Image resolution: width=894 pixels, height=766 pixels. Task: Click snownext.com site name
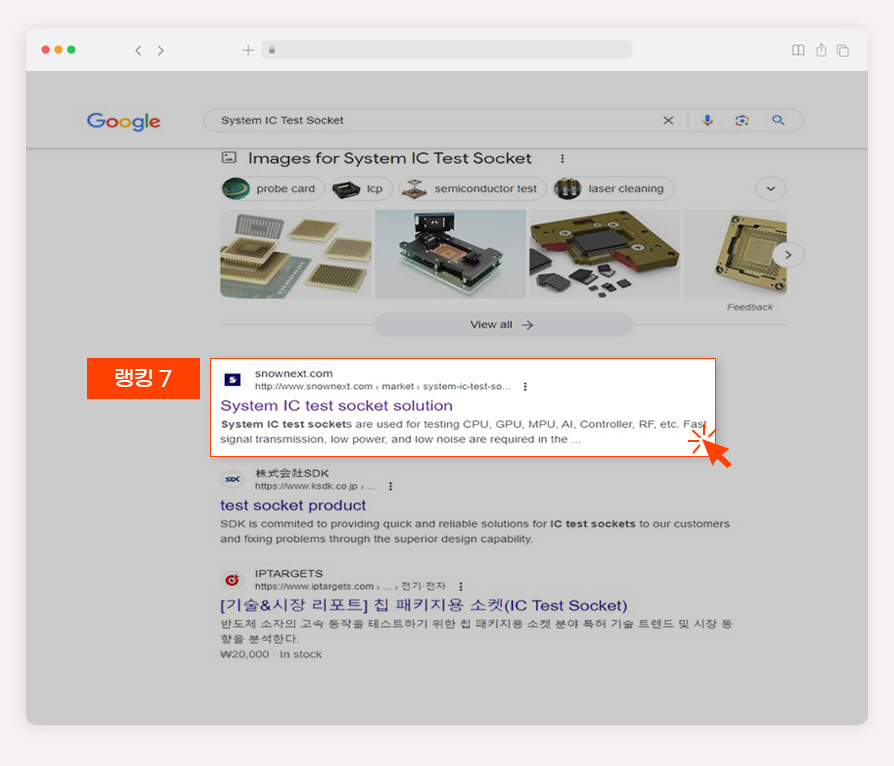pos(294,374)
